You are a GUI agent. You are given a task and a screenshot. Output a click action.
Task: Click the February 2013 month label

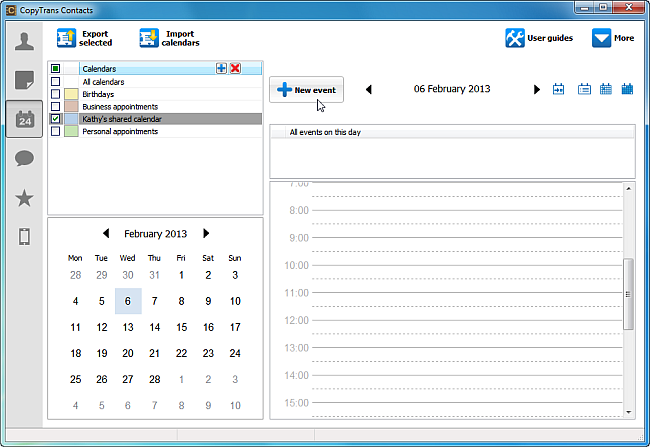(155, 234)
